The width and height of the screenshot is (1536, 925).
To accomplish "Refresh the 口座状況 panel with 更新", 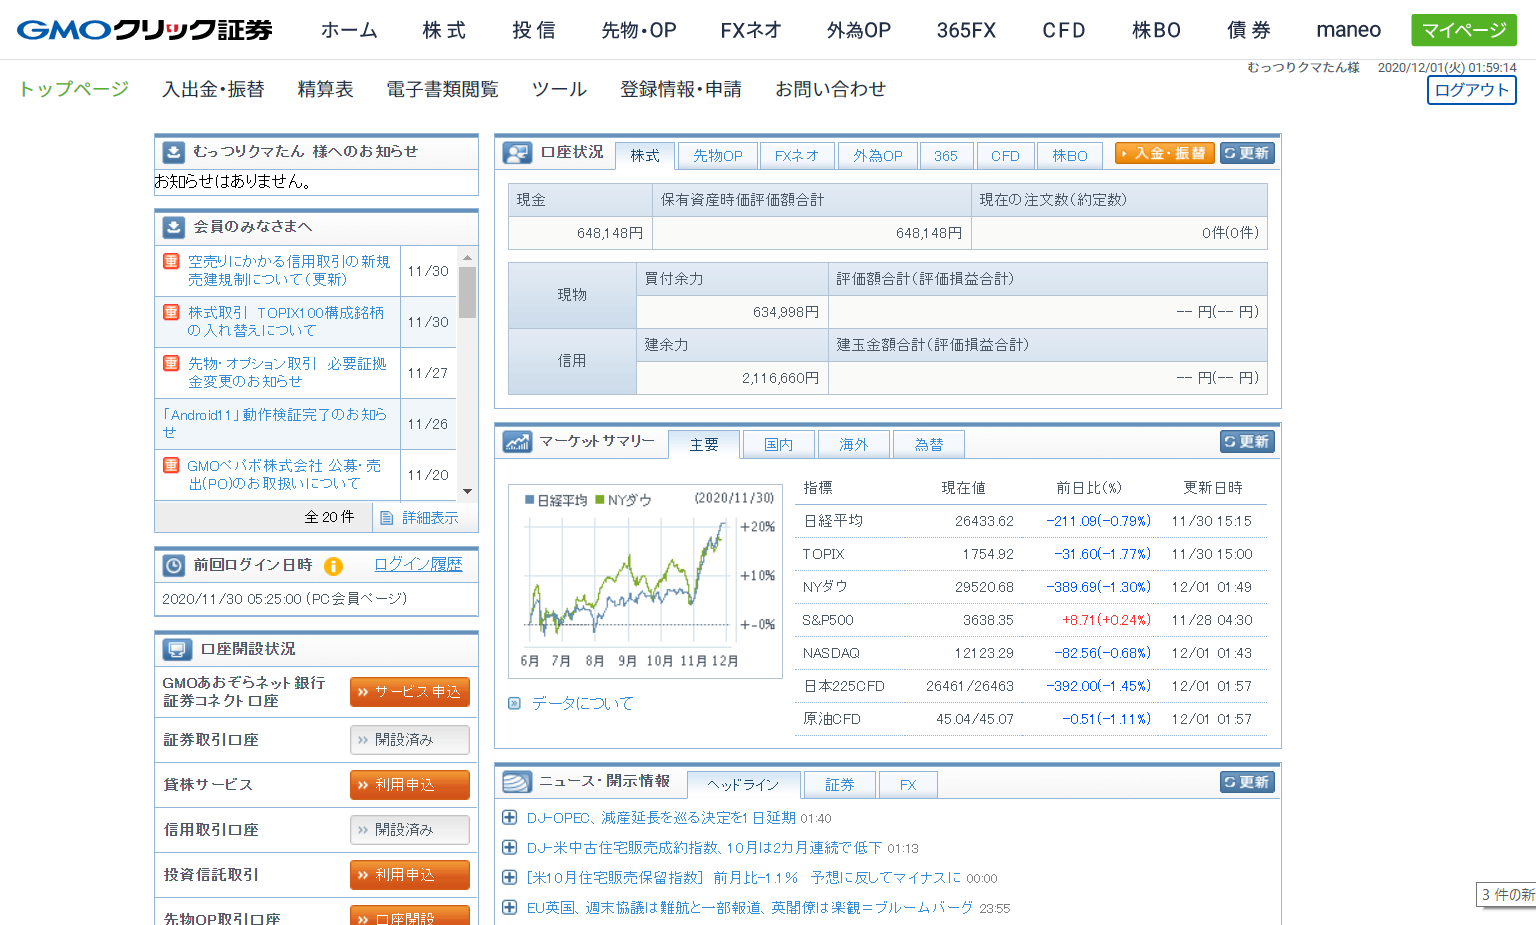I will (x=1247, y=153).
